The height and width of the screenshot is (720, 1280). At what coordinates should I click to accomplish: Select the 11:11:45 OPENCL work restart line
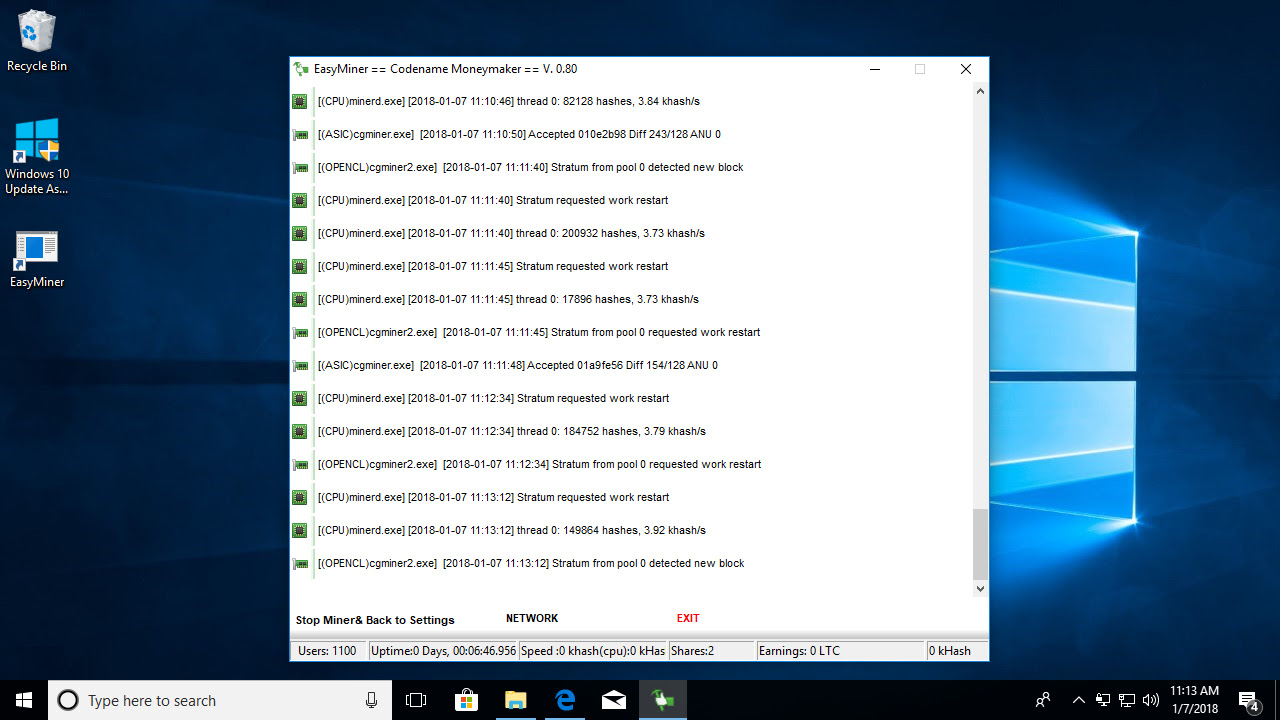(539, 332)
